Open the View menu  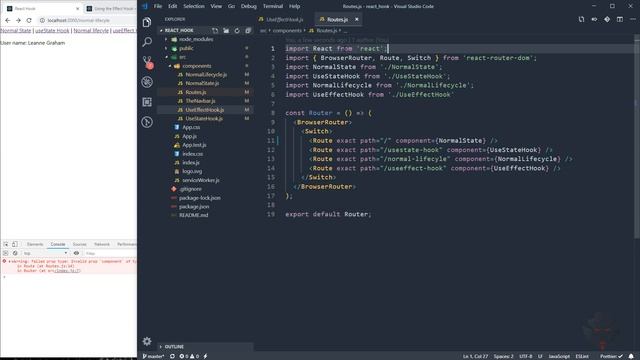[x=216, y=6]
